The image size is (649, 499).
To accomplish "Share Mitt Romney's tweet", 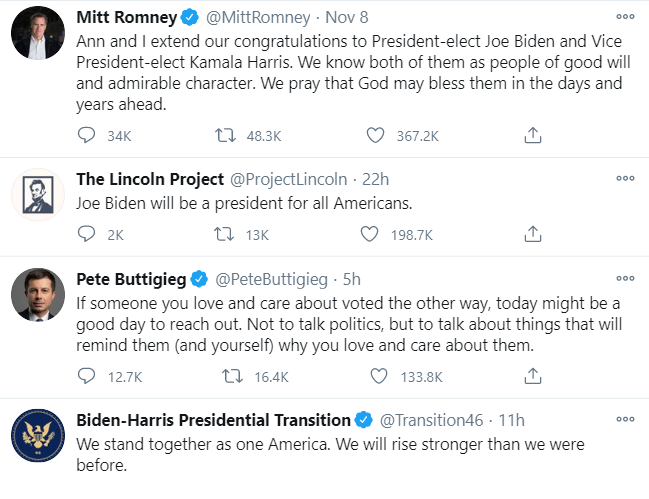I will (x=533, y=134).
